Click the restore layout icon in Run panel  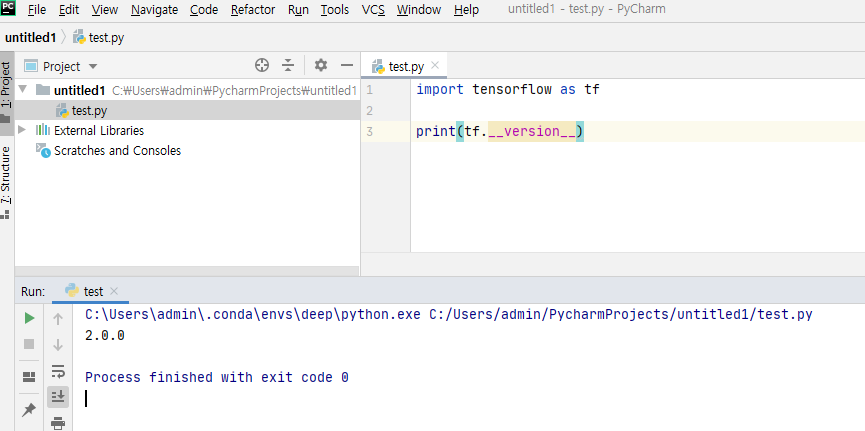[x=29, y=377]
